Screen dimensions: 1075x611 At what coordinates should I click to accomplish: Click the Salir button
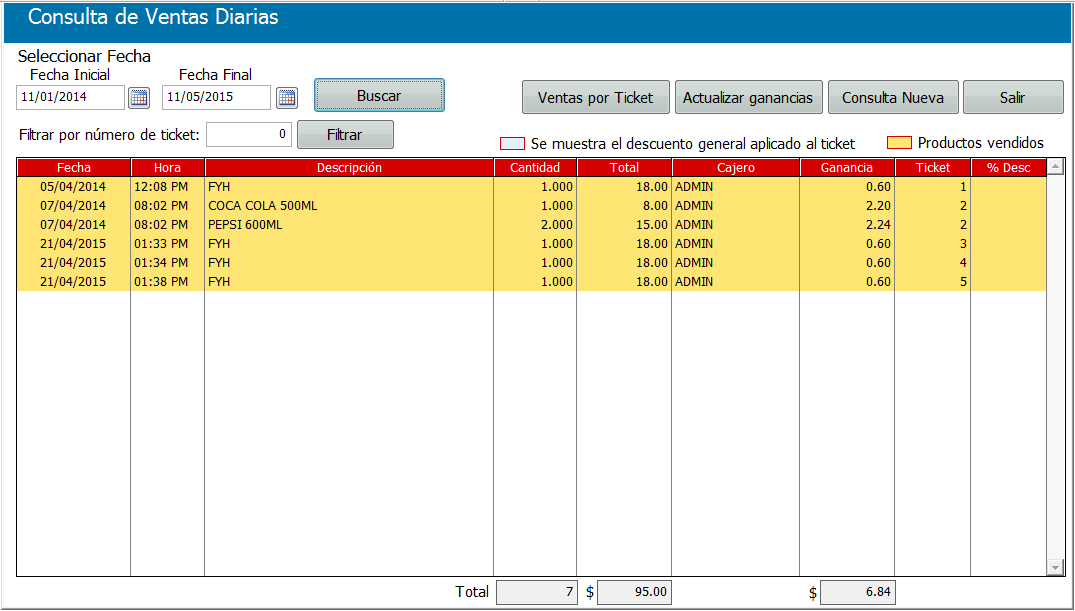pos(1013,97)
